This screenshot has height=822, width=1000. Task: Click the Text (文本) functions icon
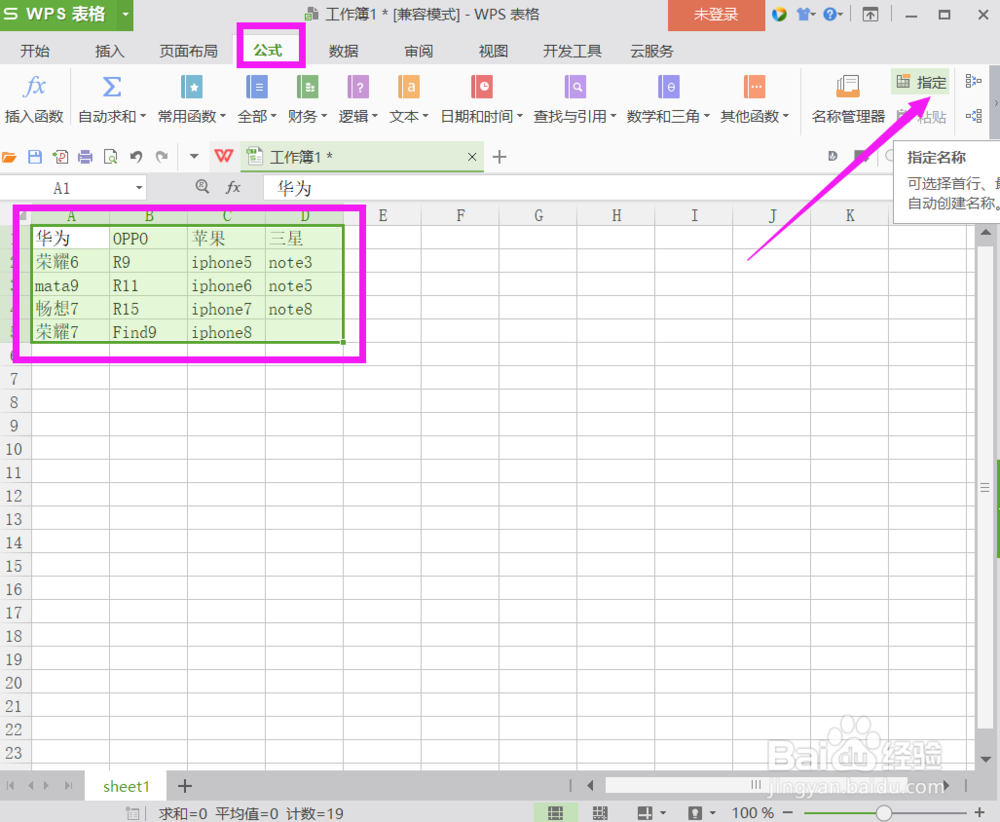[x=408, y=87]
